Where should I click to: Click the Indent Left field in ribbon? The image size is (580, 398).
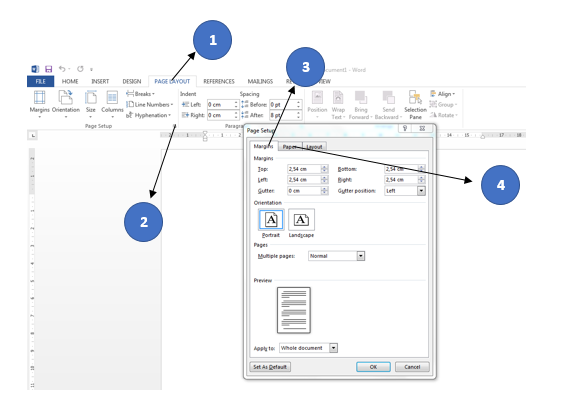coord(220,105)
